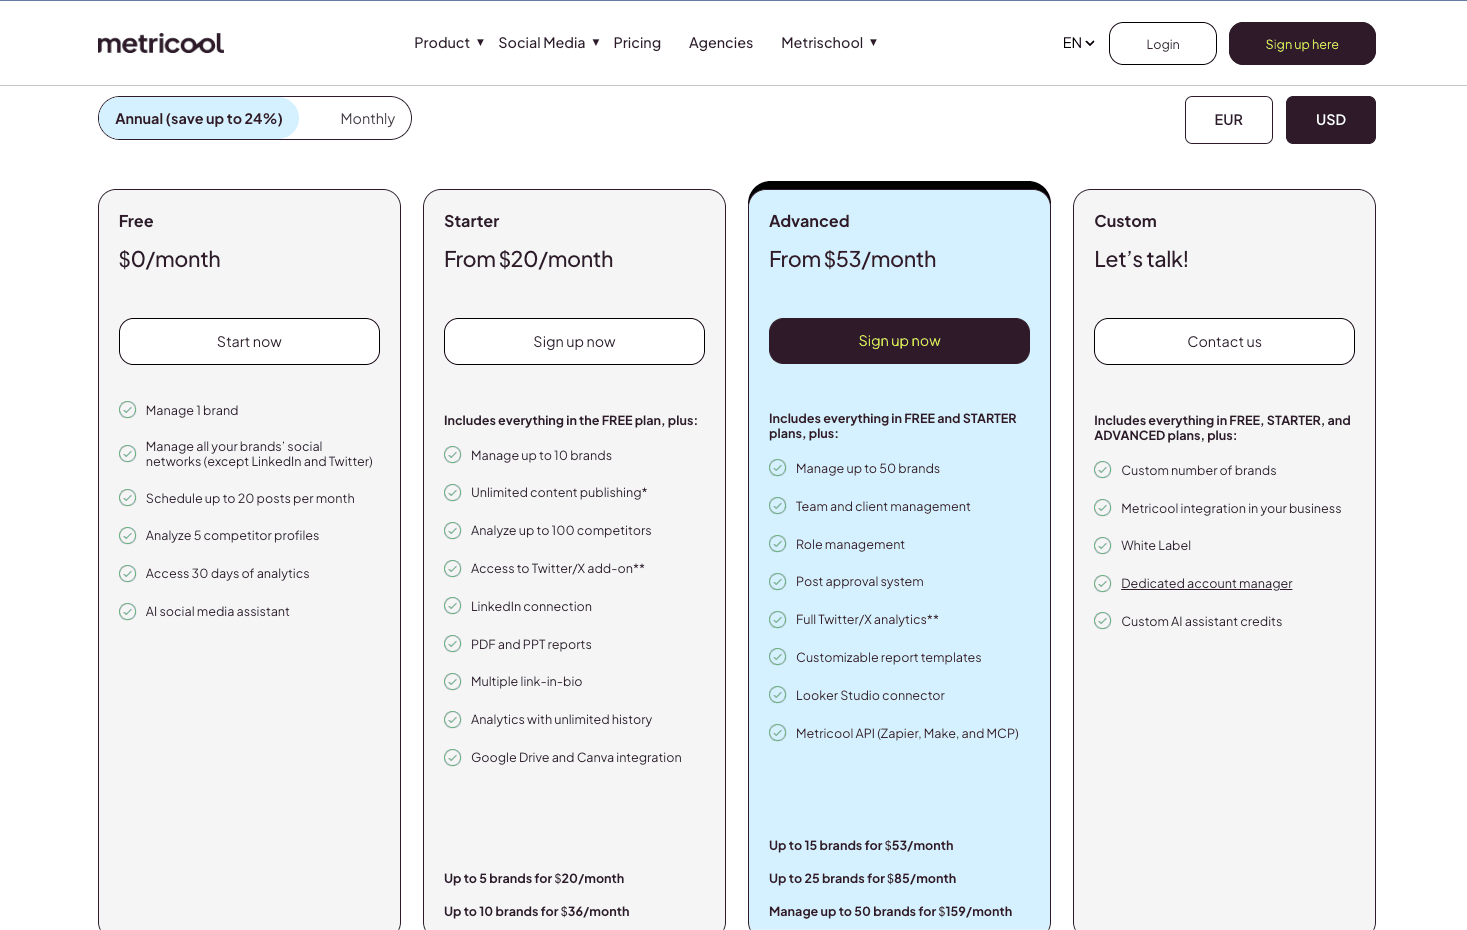
Task: Click 'Metricool integration in your business' text
Action: tap(1231, 508)
